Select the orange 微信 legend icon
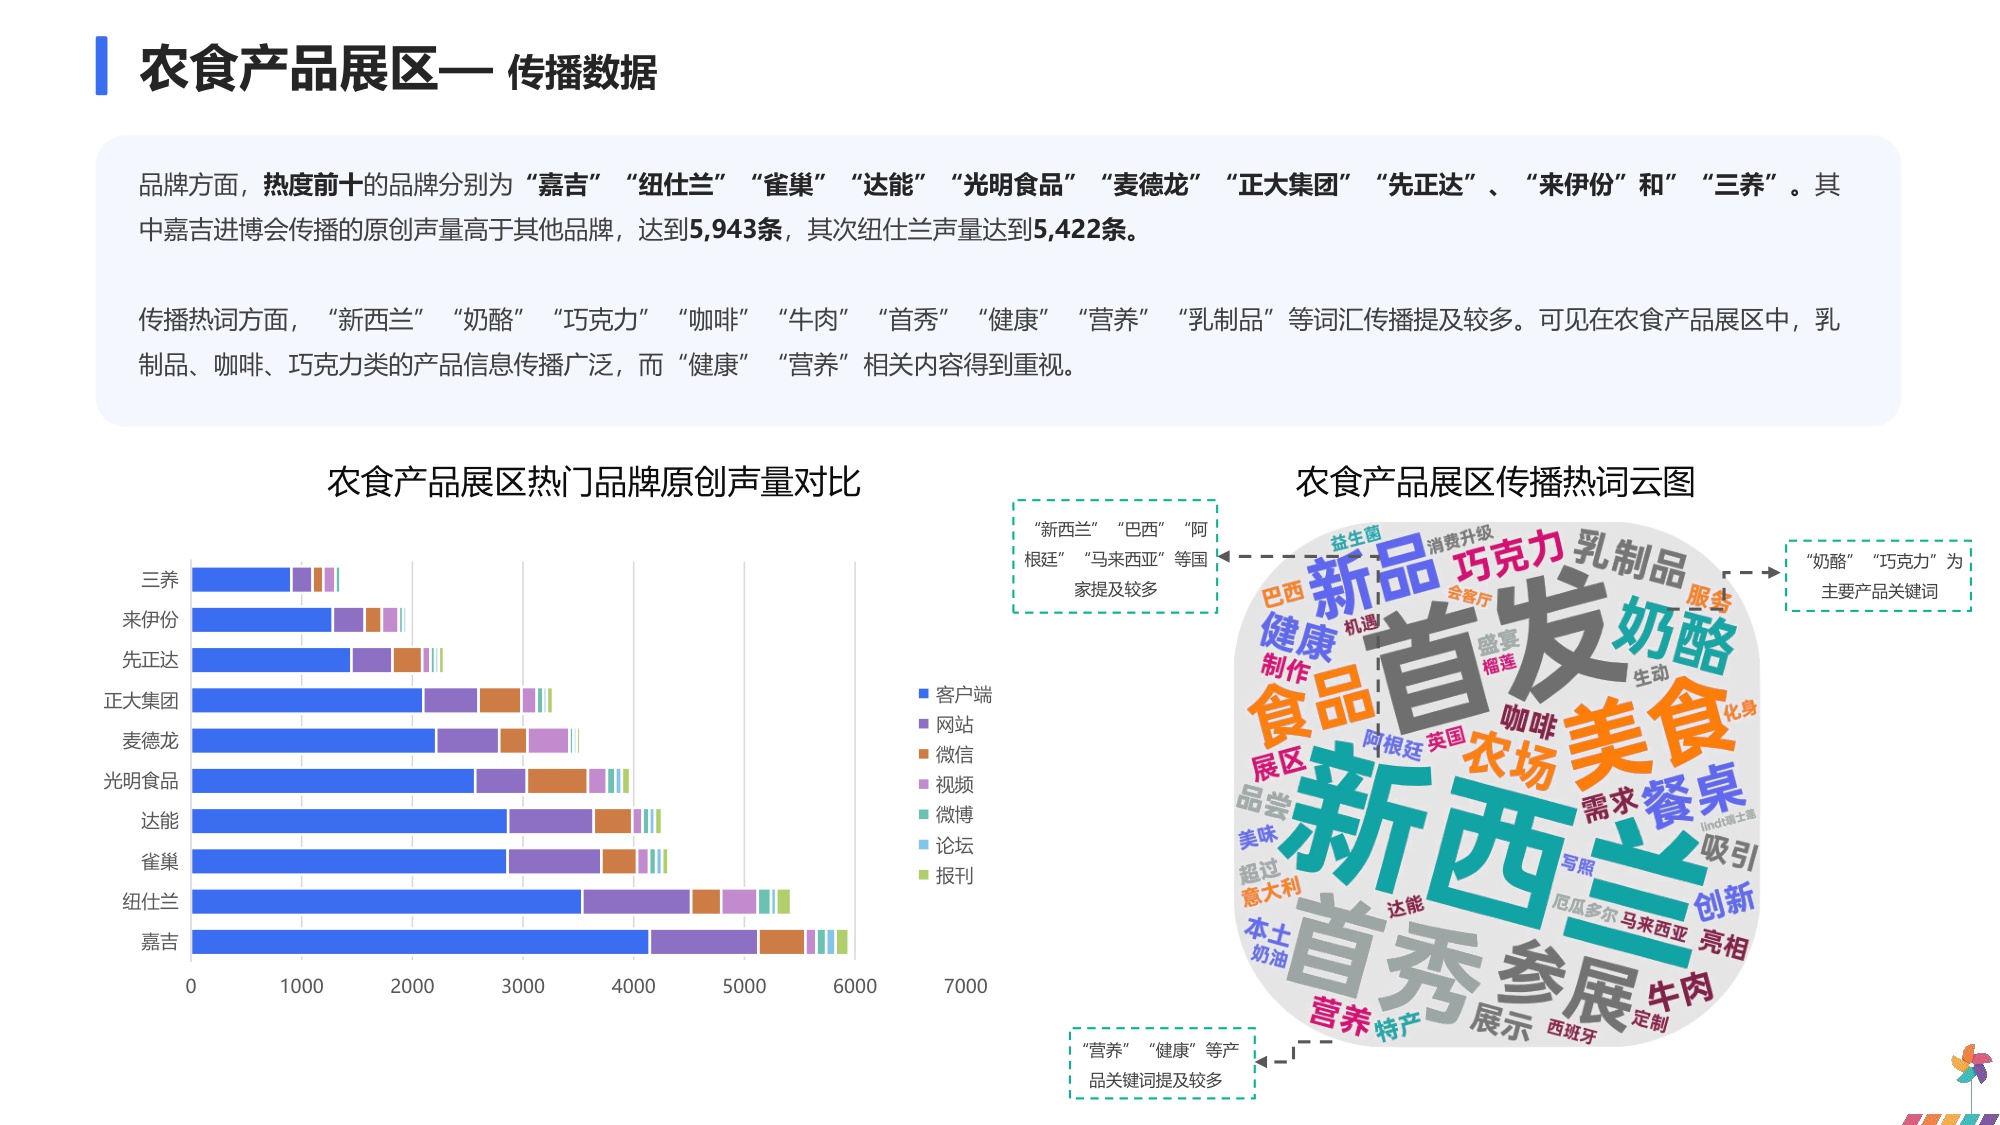The height and width of the screenshot is (1125, 2000). pos(921,754)
